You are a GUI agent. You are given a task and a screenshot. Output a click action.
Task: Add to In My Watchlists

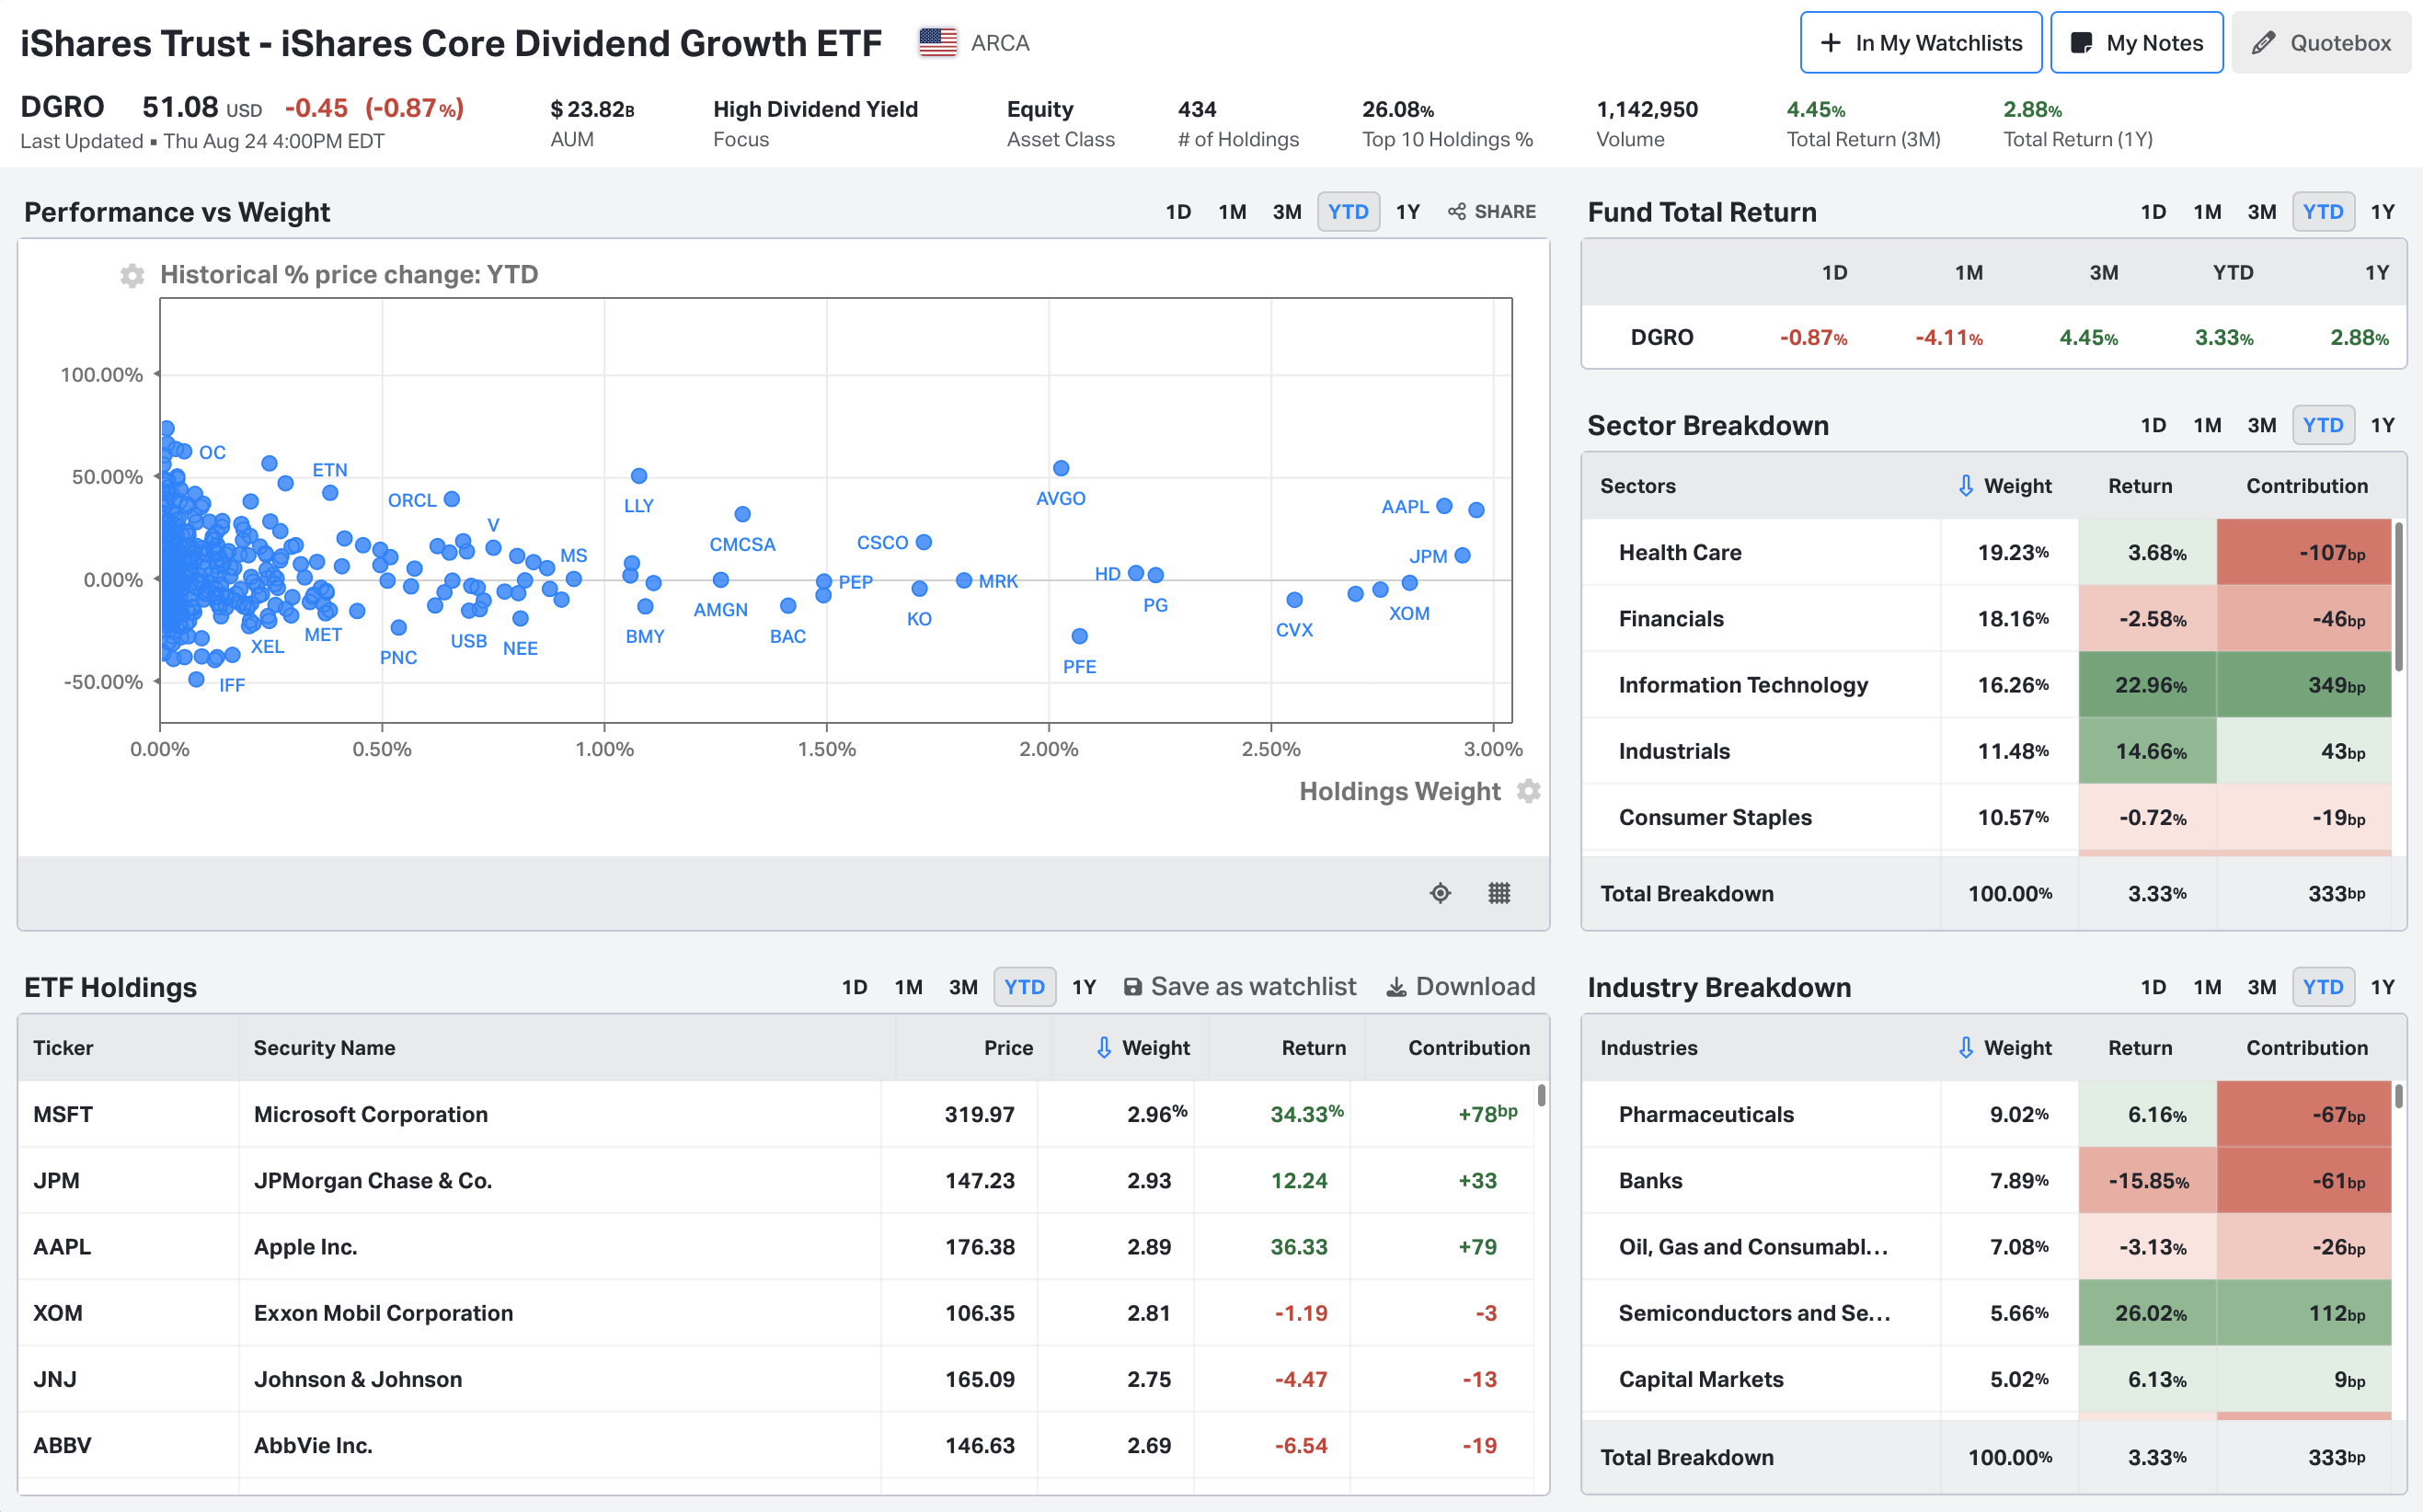(1920, 43)
